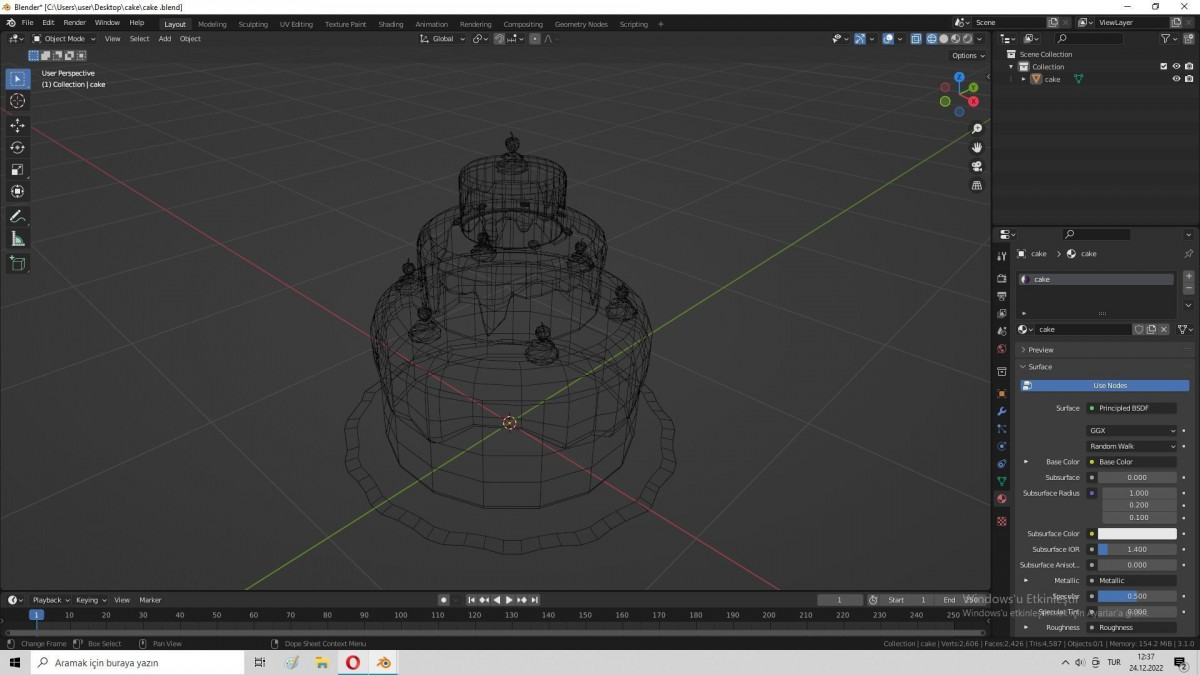Expand the Preview panel

coord(1041,350)
